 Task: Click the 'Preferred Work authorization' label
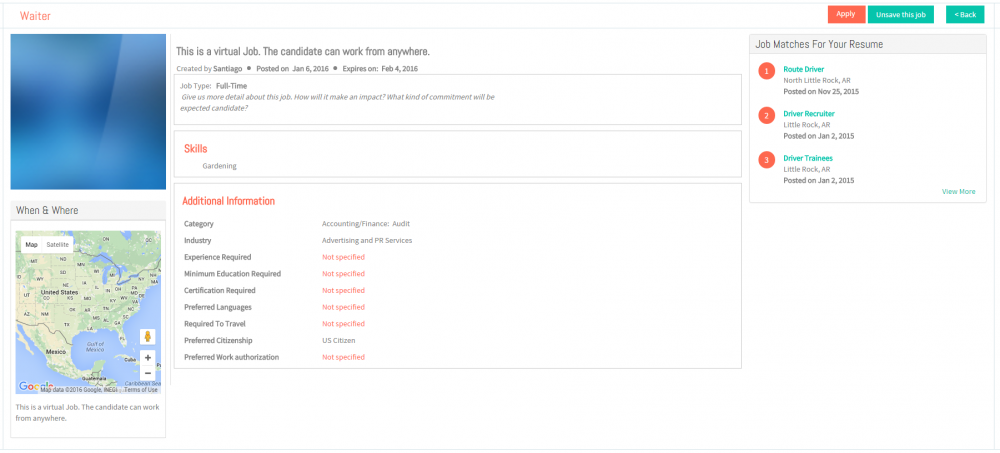[232, 357]
